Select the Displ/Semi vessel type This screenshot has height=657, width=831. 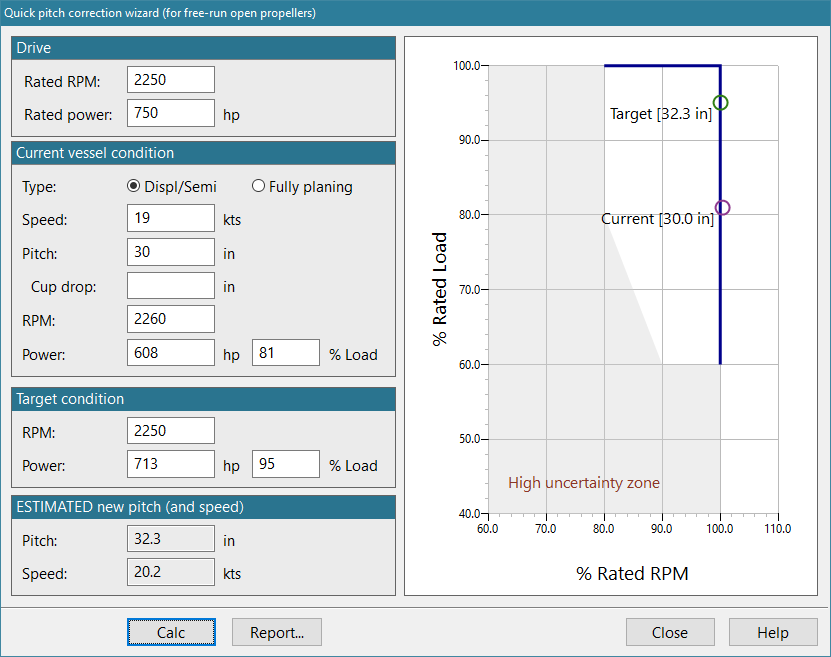[x=134, y=186]
